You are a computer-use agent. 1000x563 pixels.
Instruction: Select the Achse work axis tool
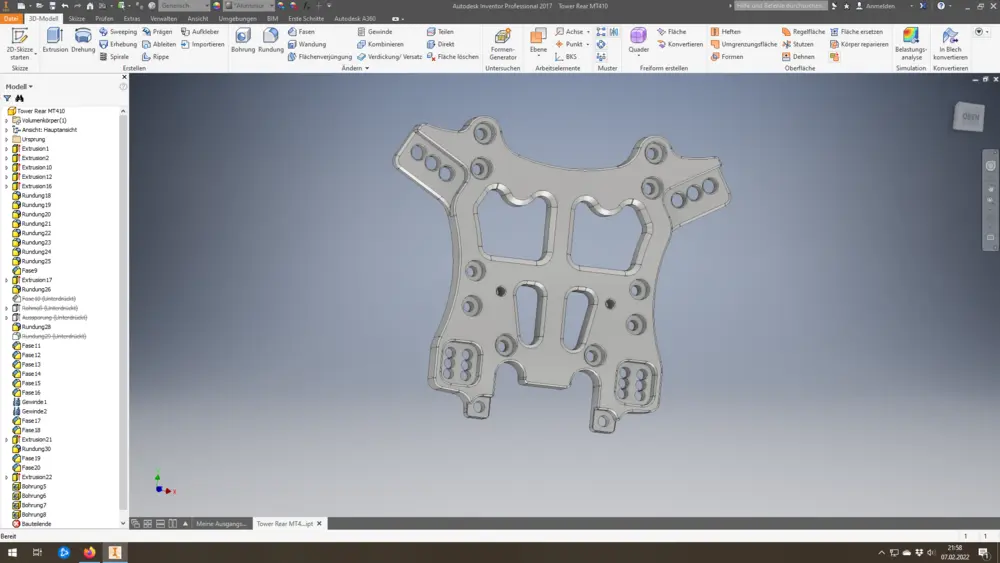(x=569, y=31)
